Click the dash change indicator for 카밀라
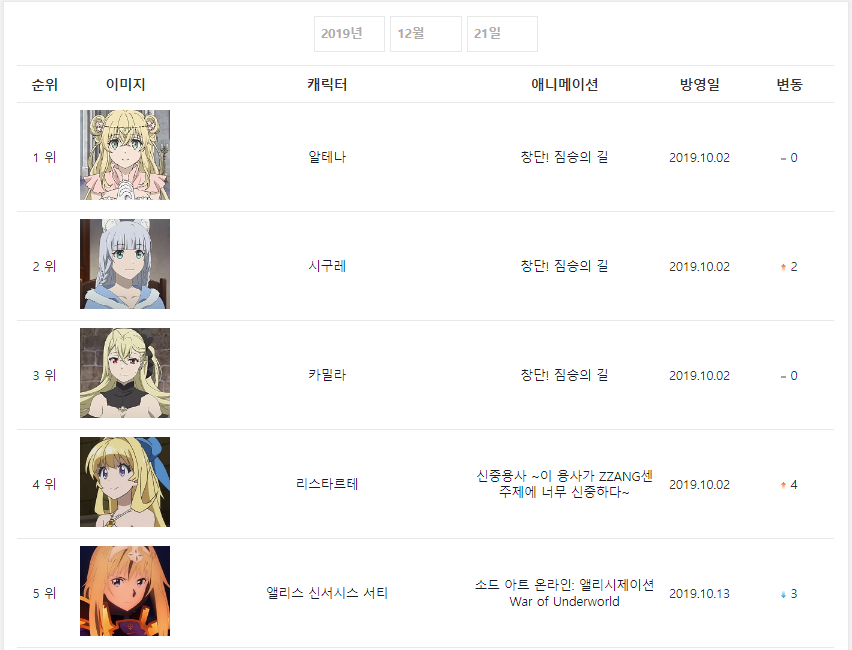 (783, 377)
